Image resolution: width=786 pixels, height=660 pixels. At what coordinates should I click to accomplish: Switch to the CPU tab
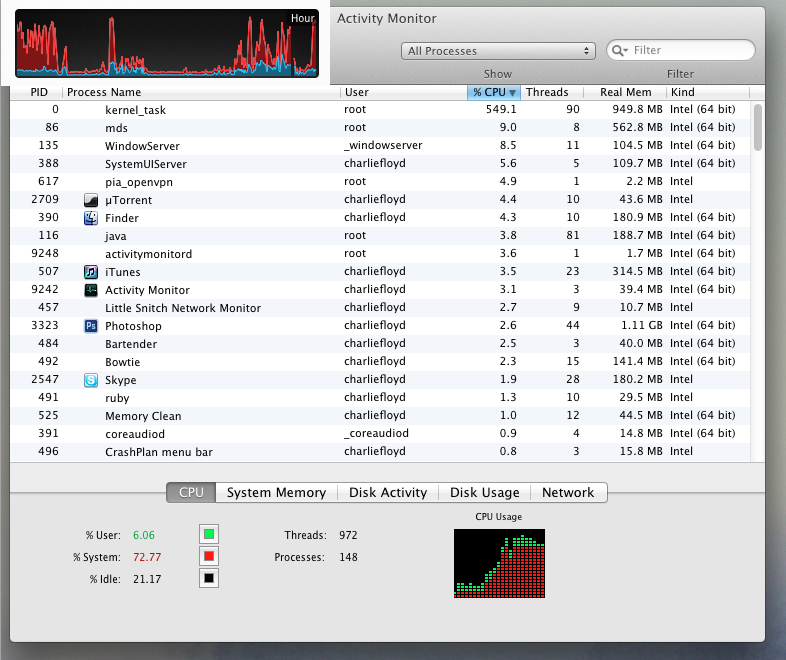click(x=191, y=493)
